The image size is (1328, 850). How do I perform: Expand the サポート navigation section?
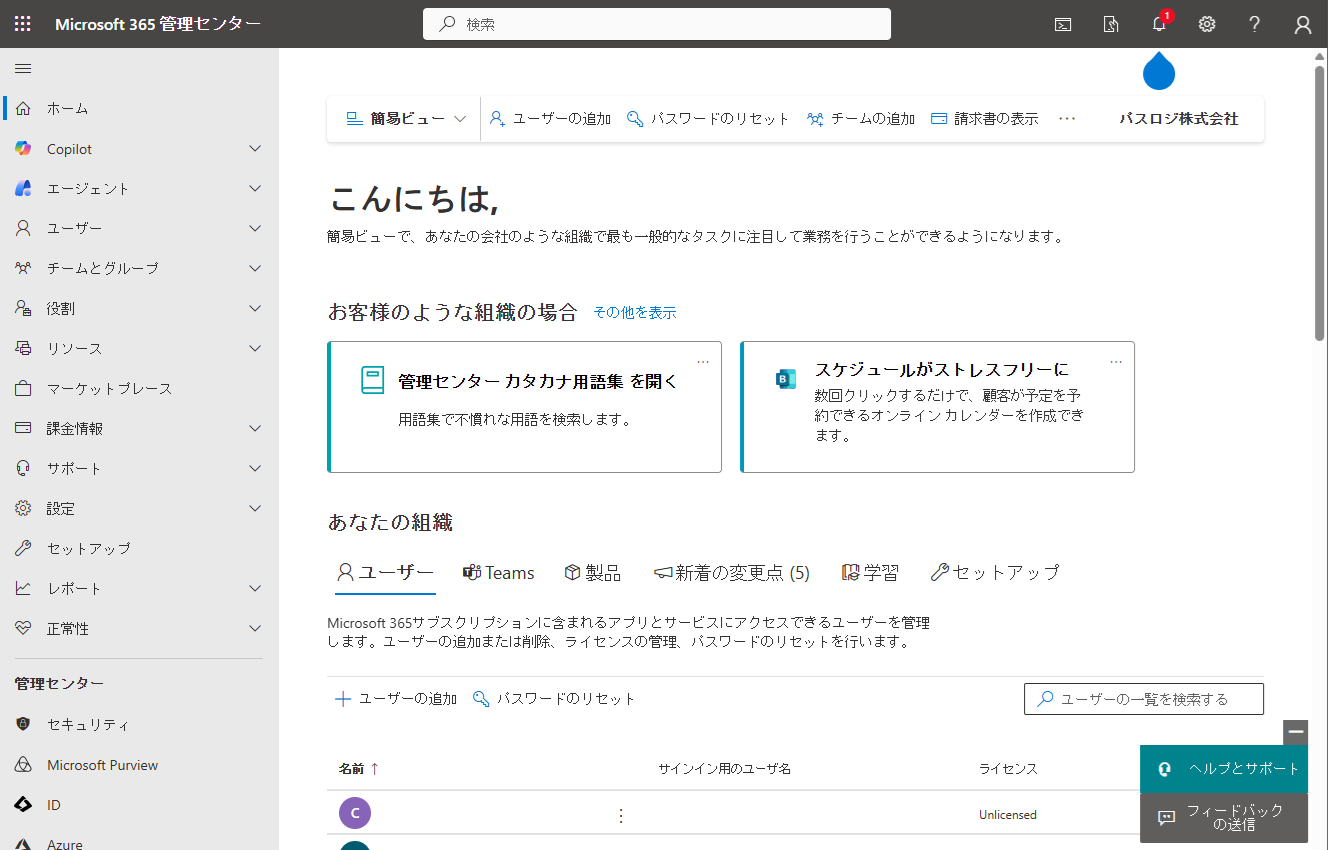(x=255, y=468)
